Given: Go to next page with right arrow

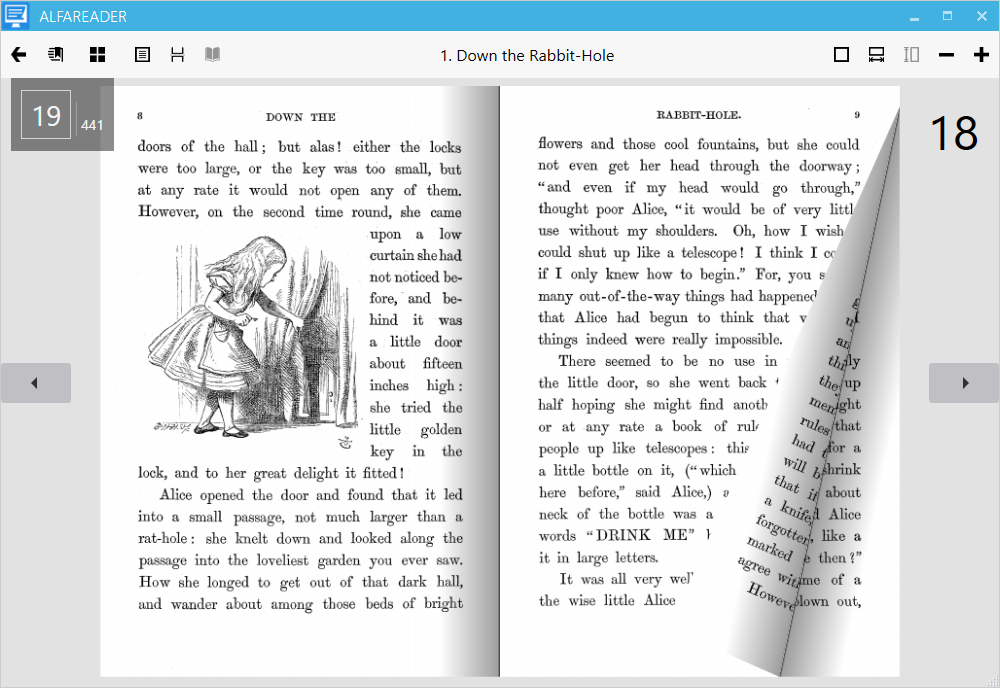Looking at the screenshot, I should point(964,383).
